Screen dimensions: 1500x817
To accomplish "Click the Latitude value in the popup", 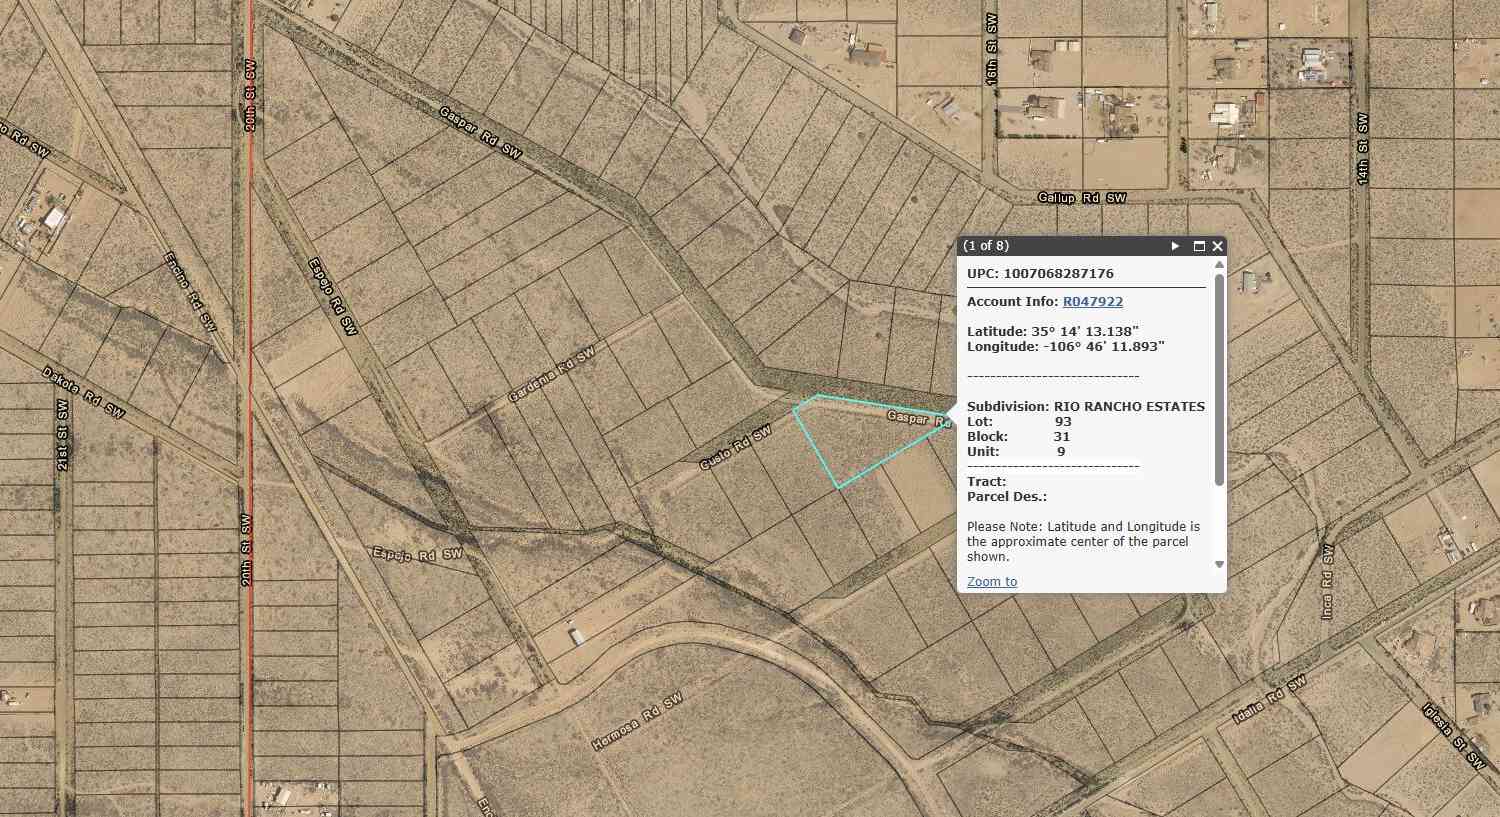I will [x=1086, y=331].
